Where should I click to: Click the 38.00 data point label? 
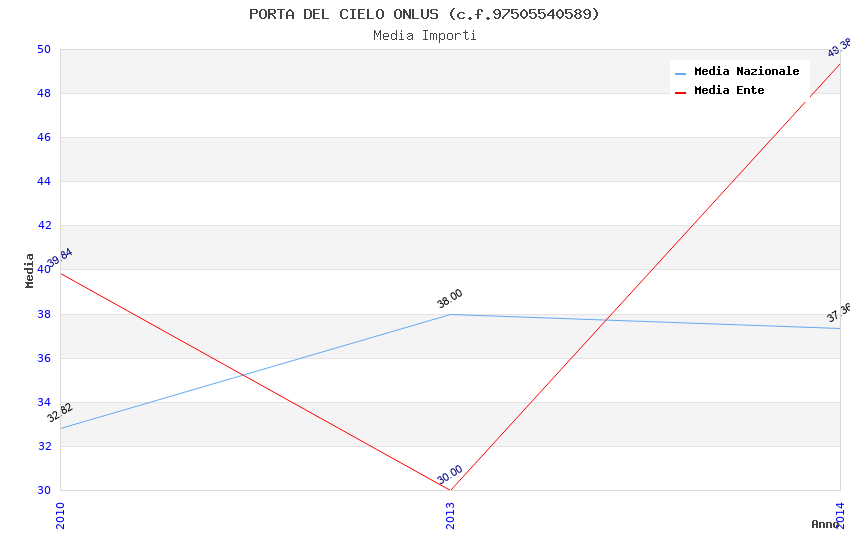(x=450, y=298)
